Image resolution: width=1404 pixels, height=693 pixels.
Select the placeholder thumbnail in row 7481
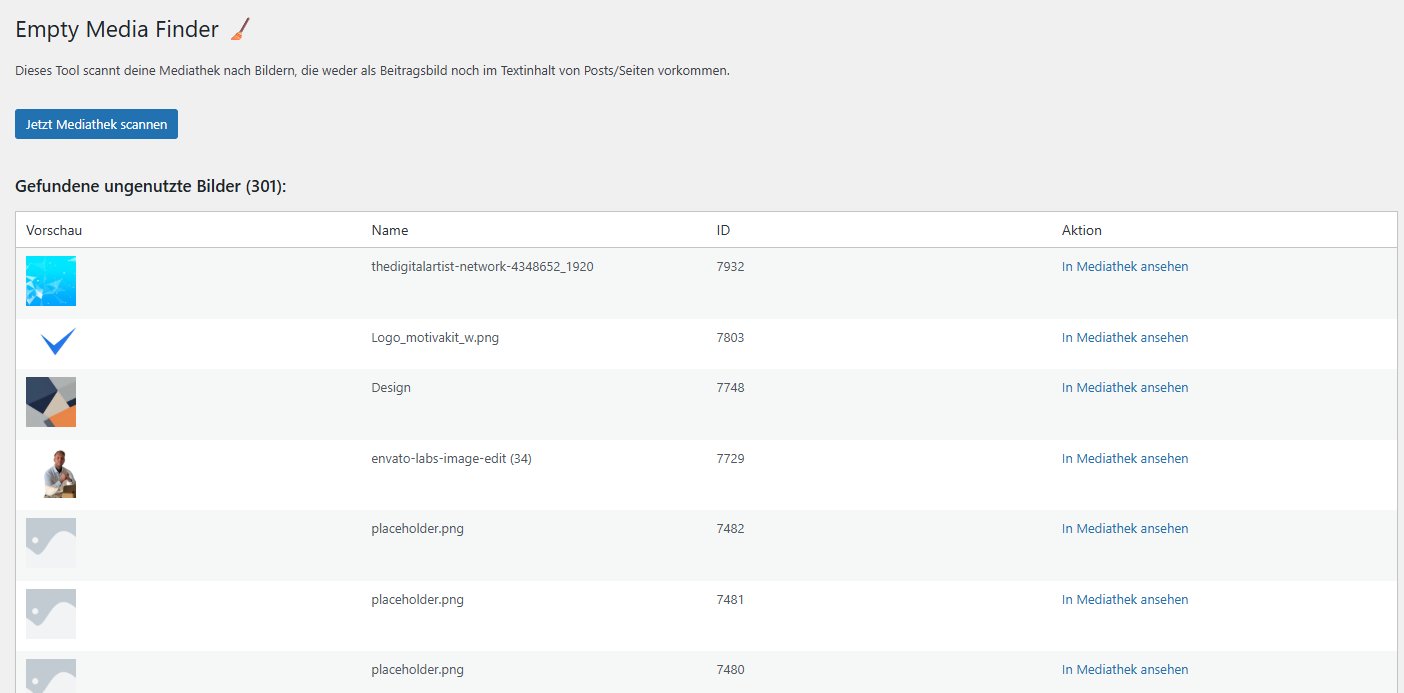click(x=51, y=614)
